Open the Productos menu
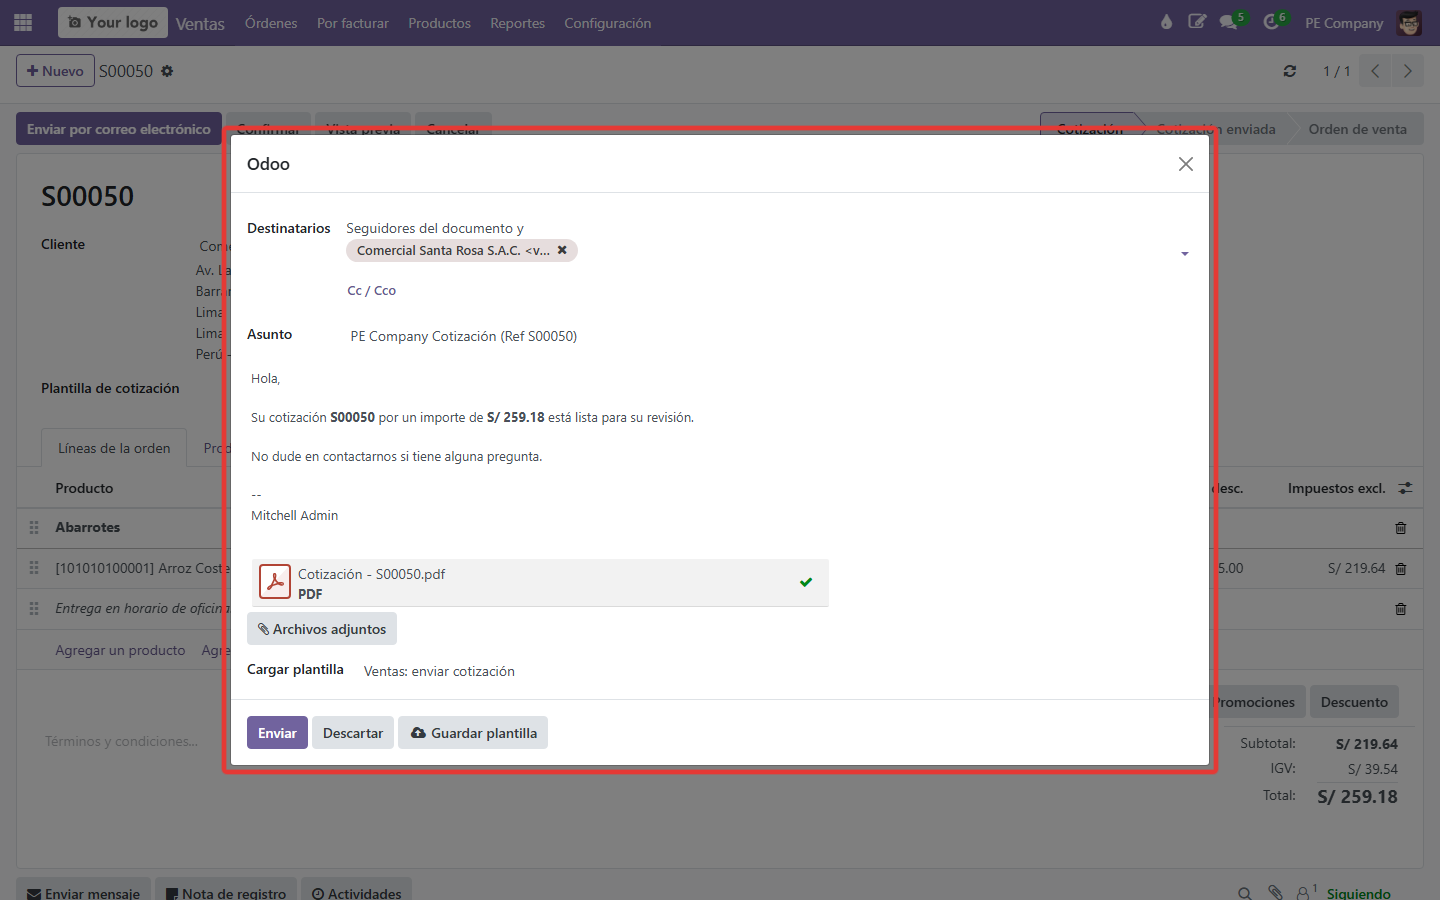Viewport: 1440px width, 900px height. [439, 23]
